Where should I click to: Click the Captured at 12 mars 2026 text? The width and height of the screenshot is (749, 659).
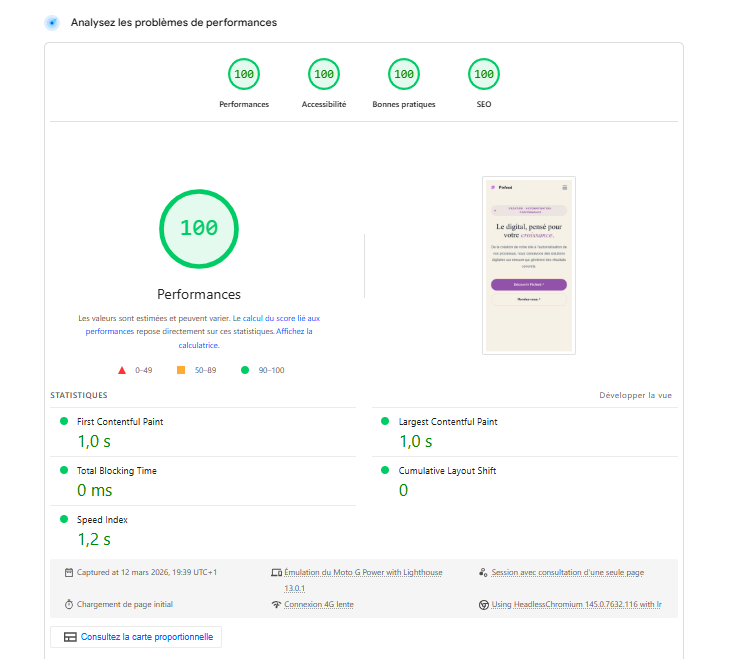click(x=147, y=572)
